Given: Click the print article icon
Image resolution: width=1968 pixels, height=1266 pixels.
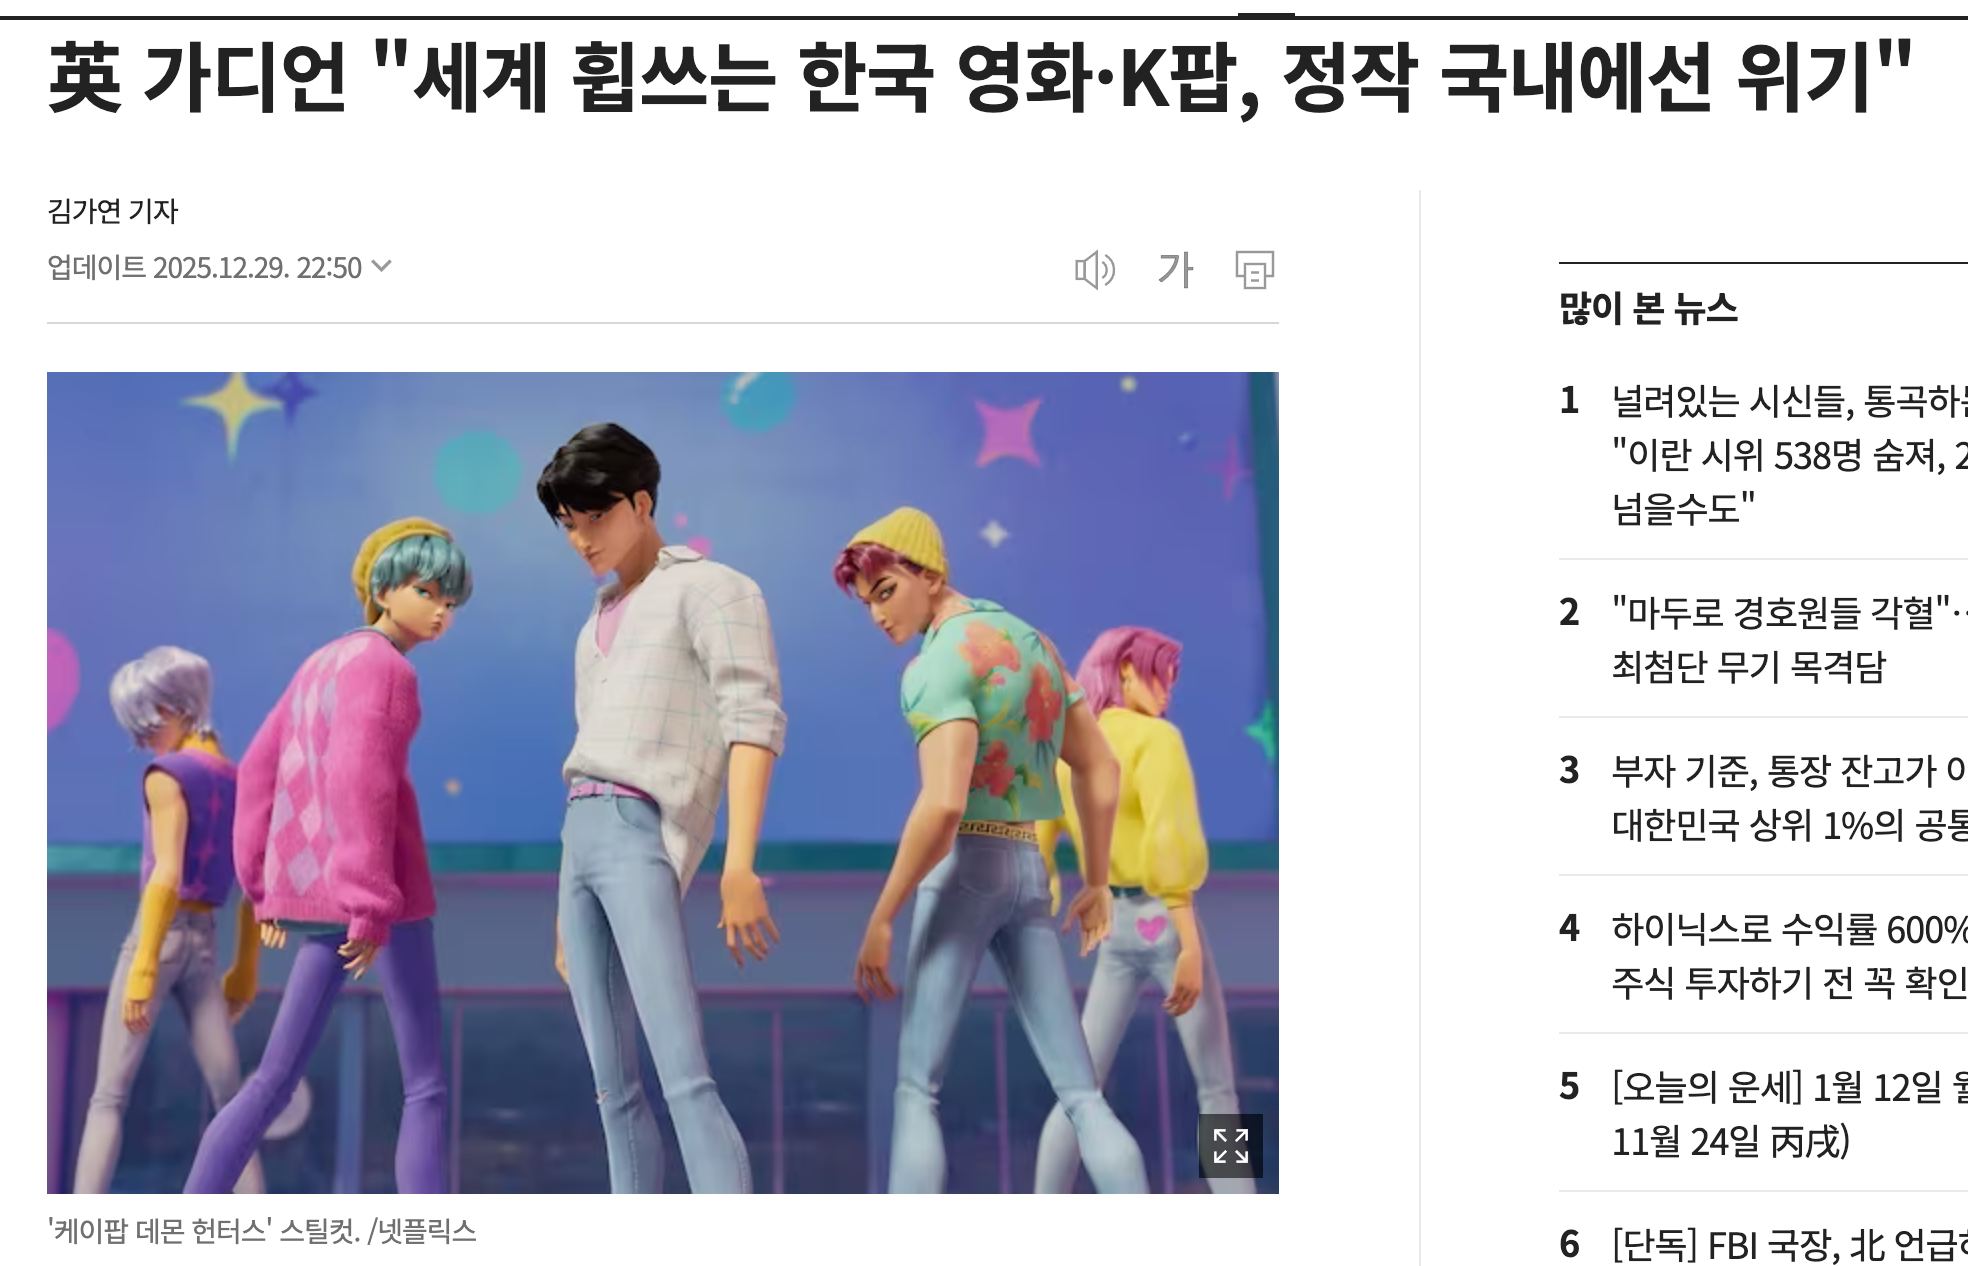Looking at the screenshot, I should point(1255,270).
